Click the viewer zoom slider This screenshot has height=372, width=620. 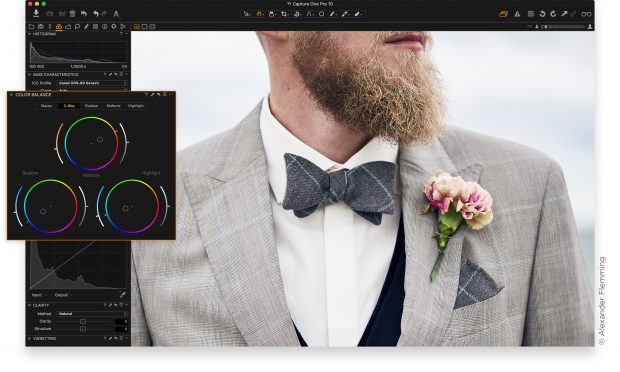pyautogui.click(x=563, y=26)
